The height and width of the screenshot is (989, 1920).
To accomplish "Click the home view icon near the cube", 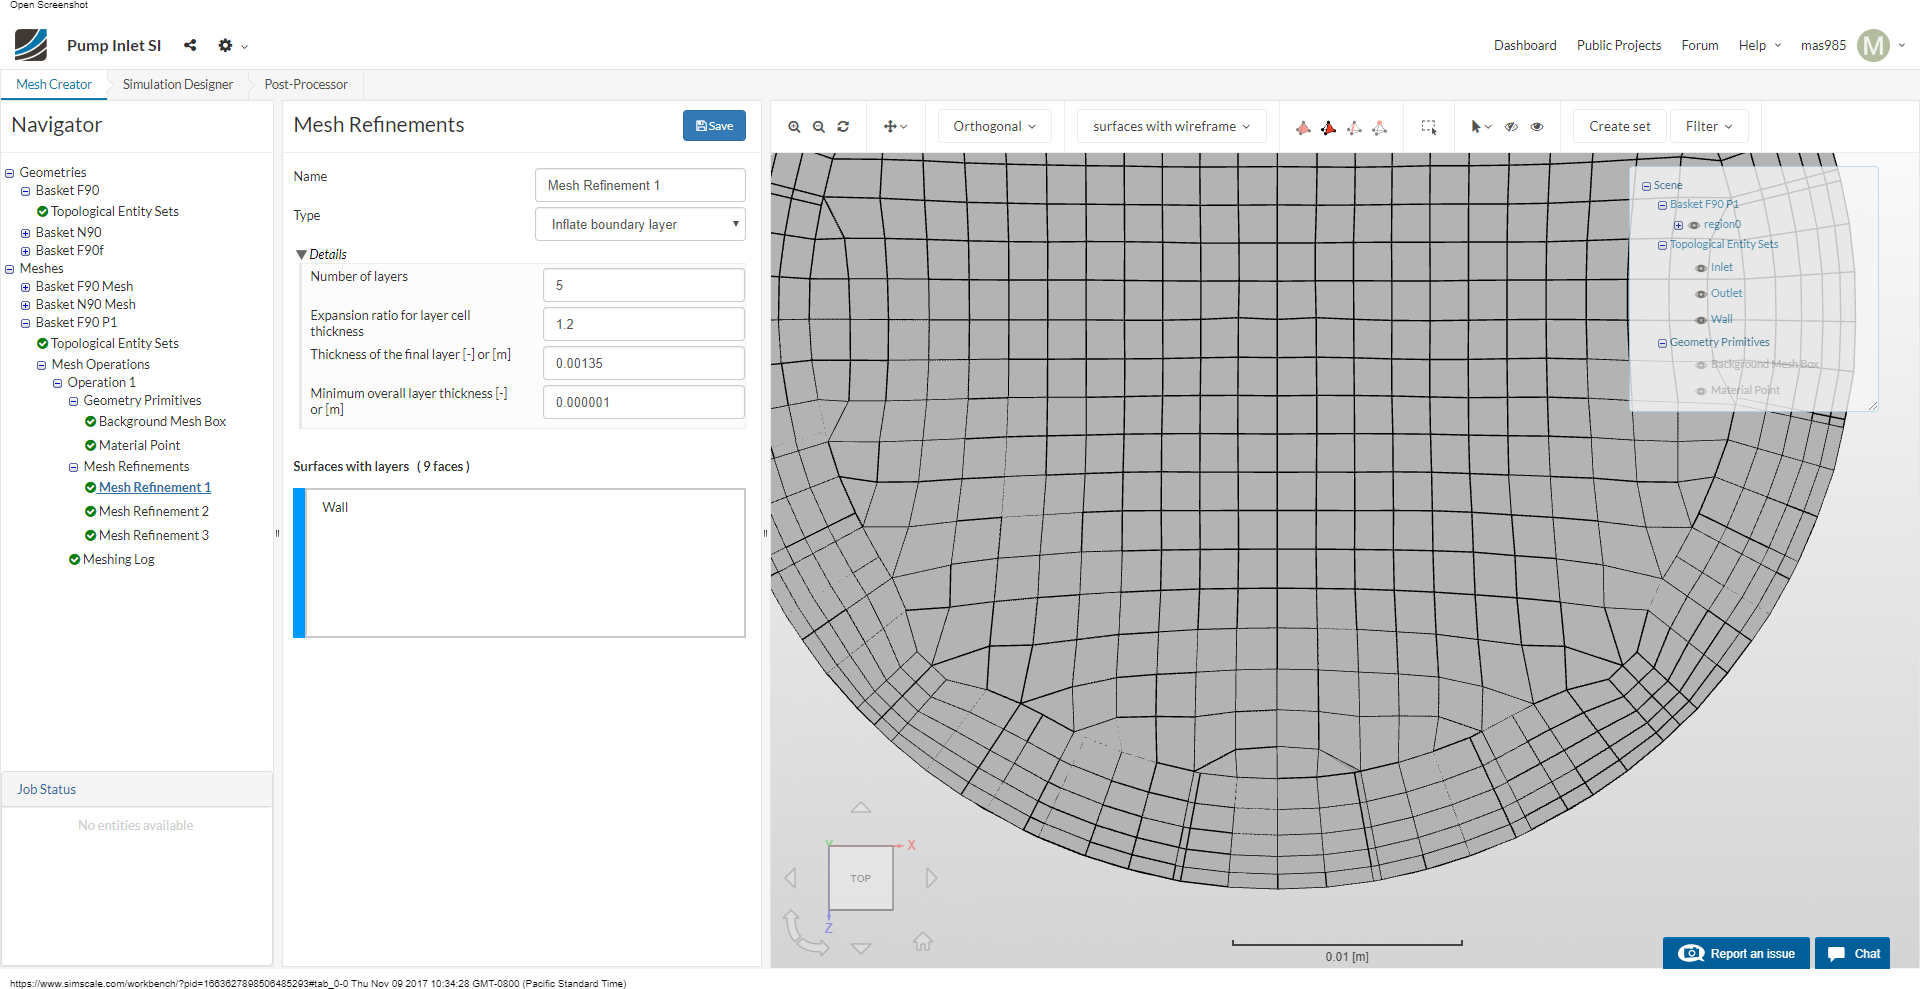I will [x=922, y=941].
